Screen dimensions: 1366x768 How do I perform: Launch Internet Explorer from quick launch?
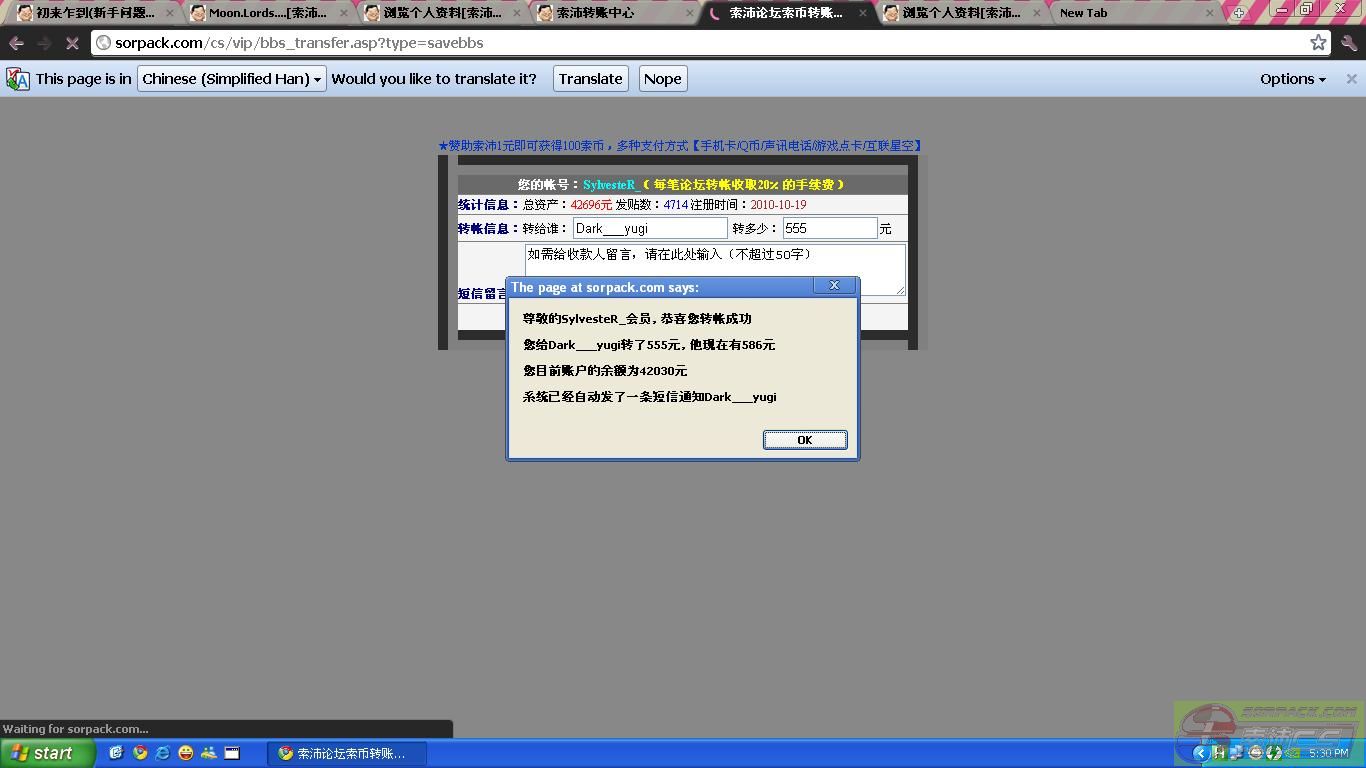(x=162, y=753)
